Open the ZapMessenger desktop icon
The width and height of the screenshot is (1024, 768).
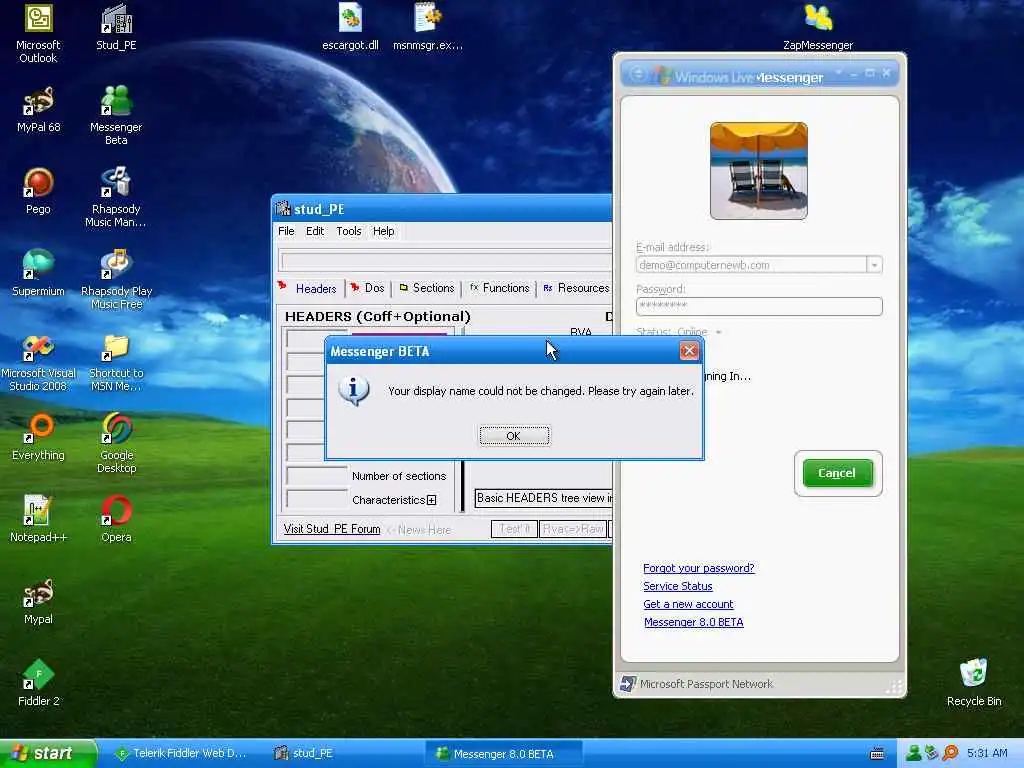818,27
